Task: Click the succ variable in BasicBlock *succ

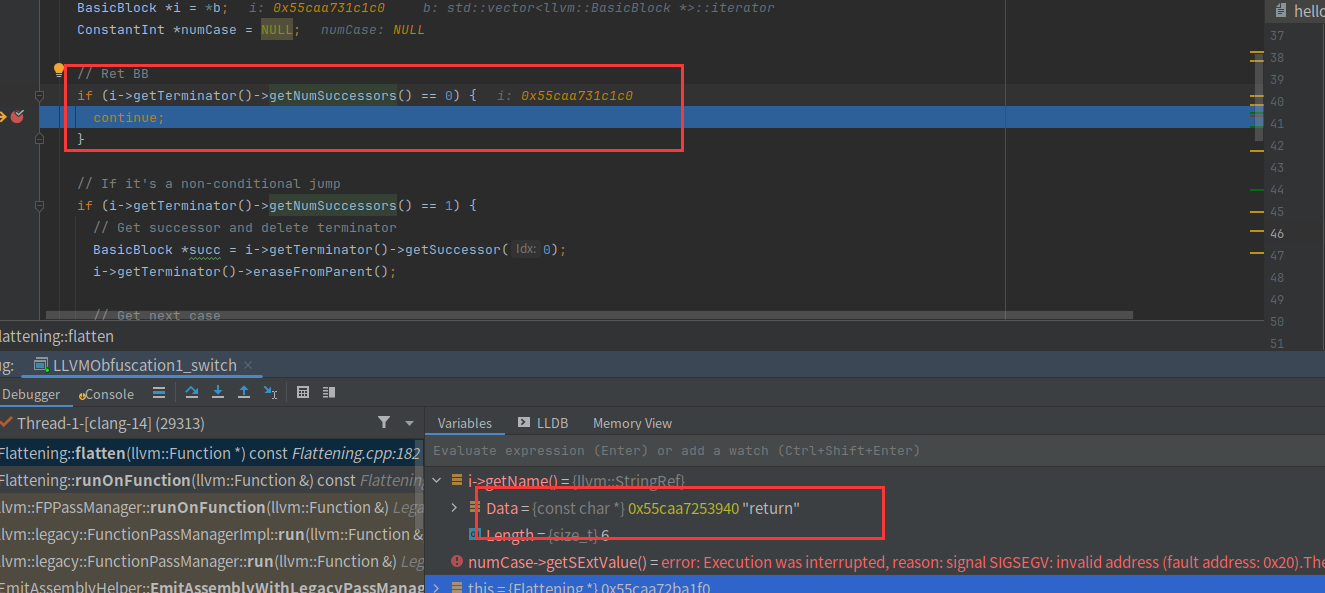Action: (204, 250)
